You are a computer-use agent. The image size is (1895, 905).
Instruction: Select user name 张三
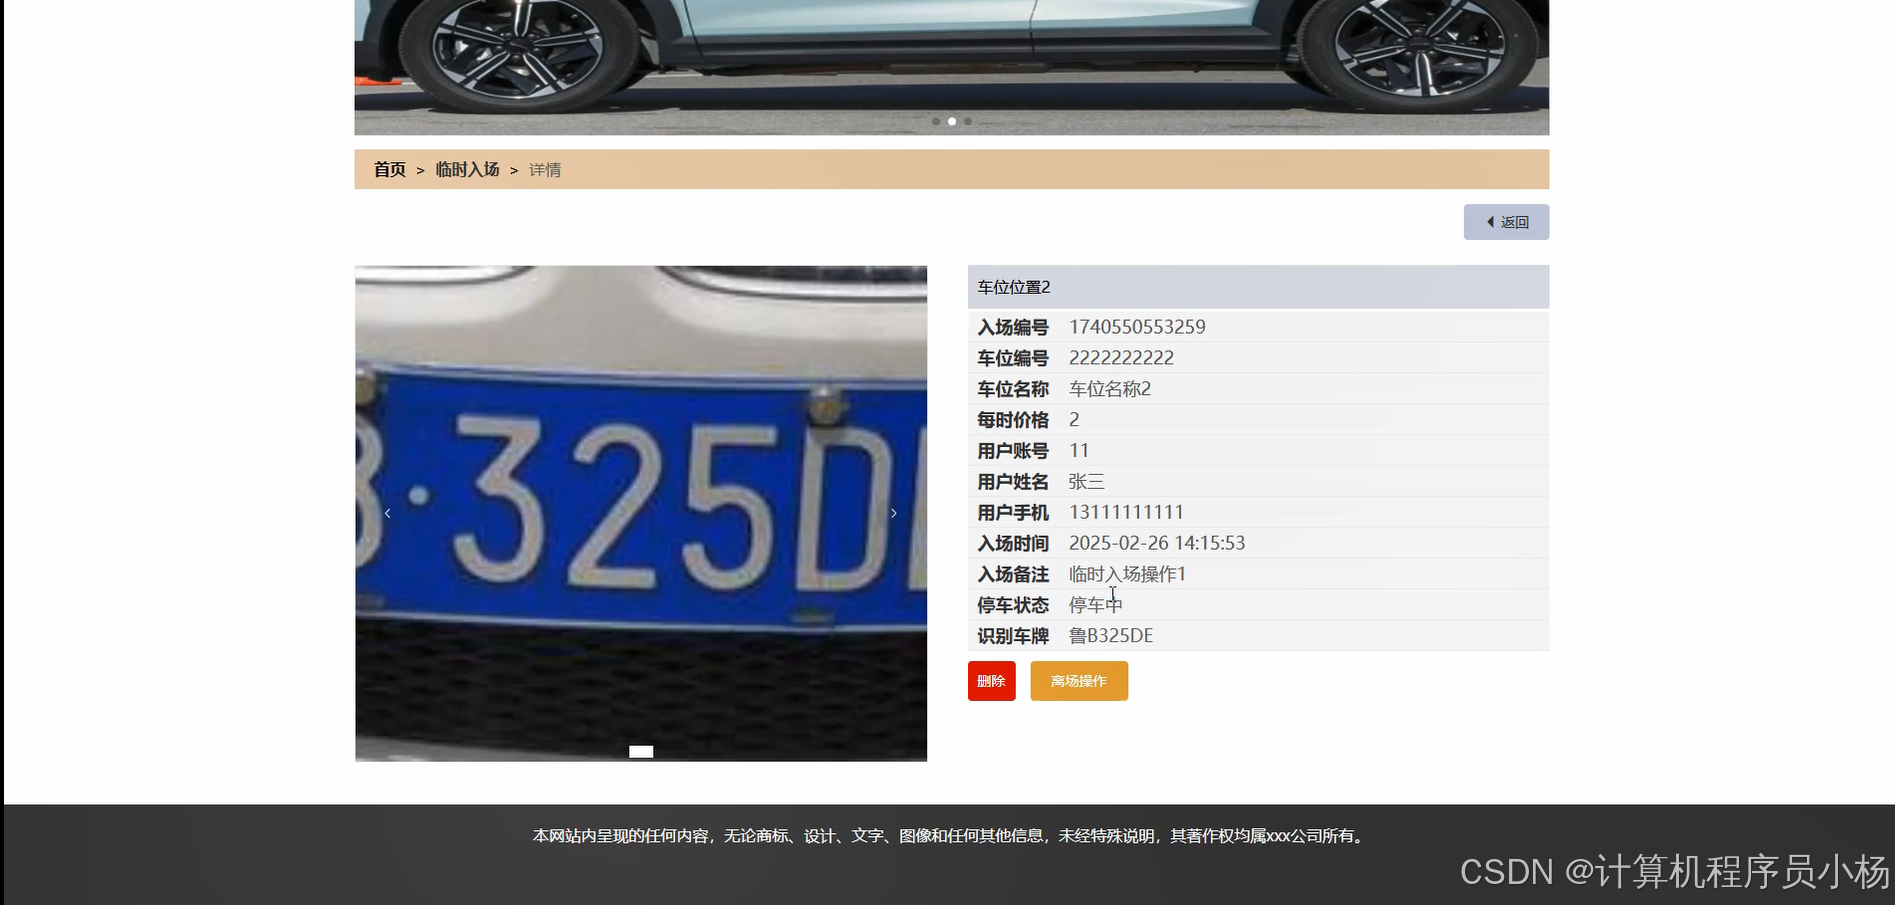tap(1087, 482)
